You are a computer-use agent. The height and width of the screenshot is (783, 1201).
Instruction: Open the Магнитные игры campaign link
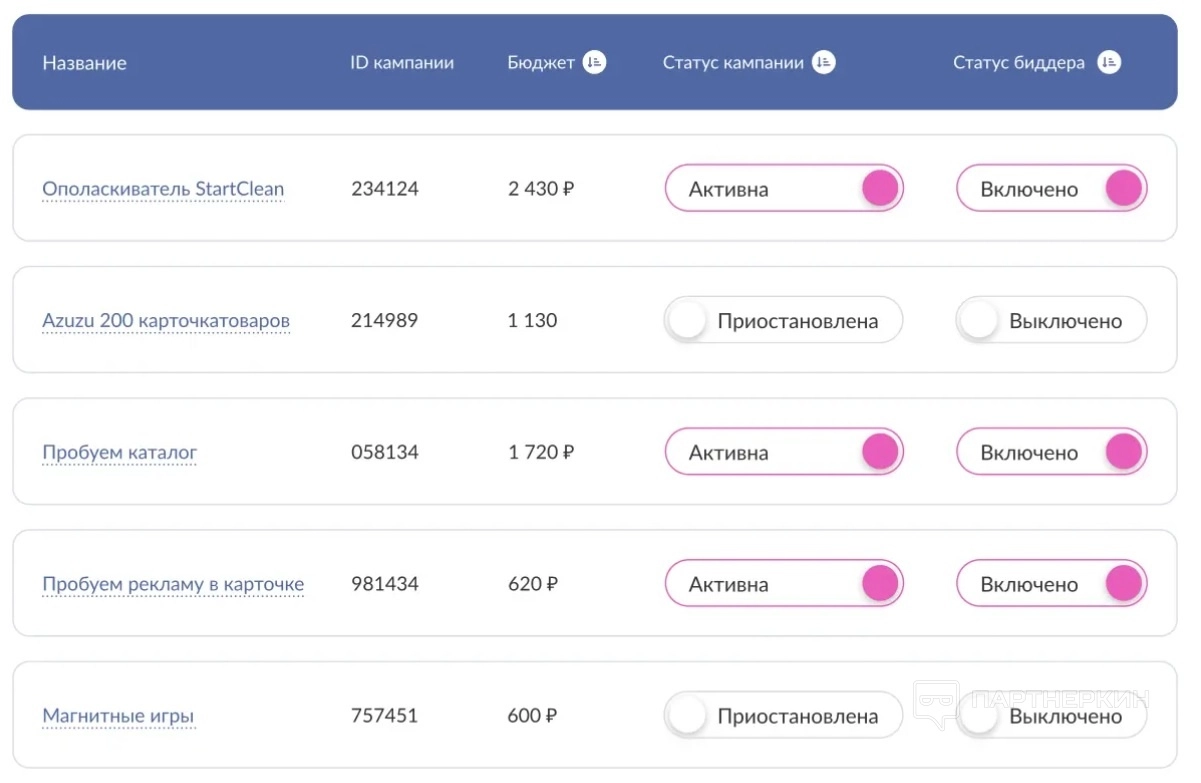coord(118,716)
